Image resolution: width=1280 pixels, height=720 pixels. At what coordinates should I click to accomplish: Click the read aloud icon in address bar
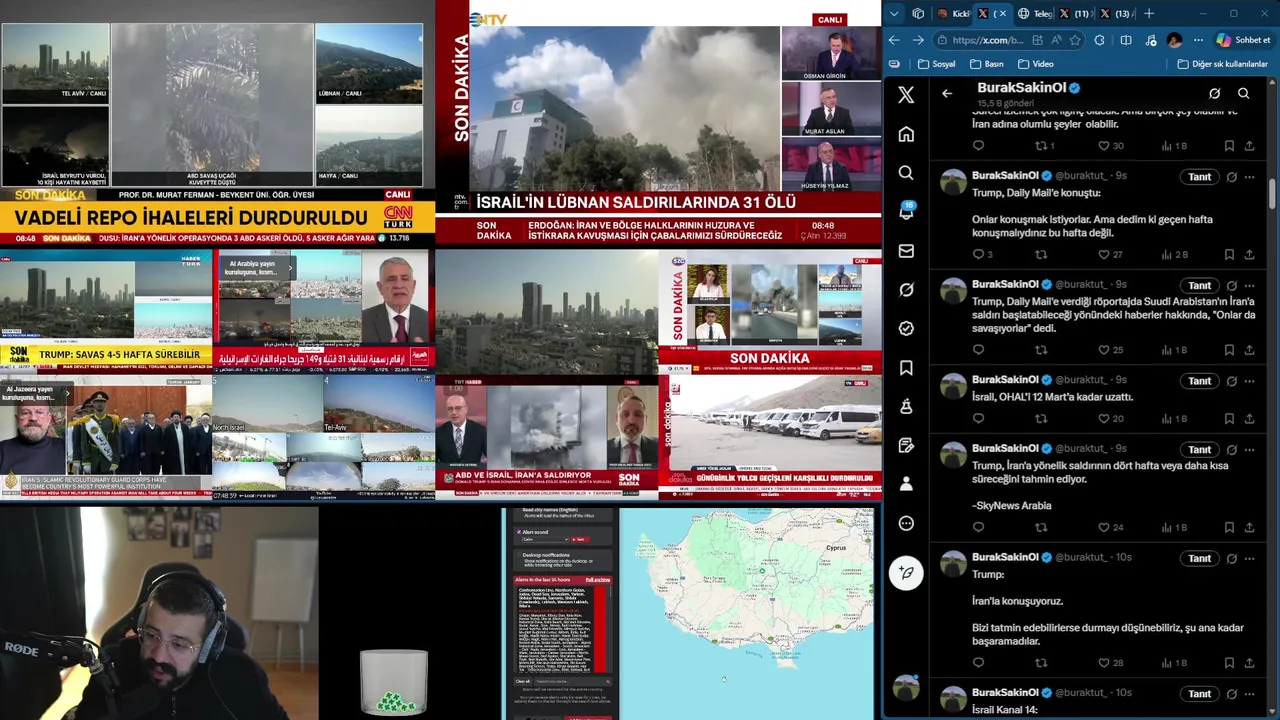[1056, 40]
